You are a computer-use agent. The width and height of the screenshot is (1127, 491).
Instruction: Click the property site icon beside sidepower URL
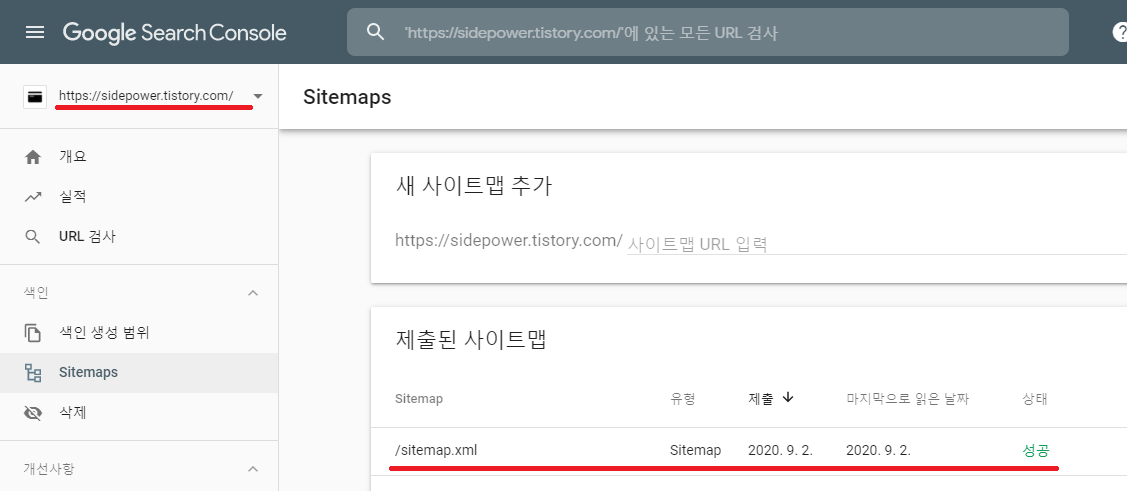click(34, 96)
